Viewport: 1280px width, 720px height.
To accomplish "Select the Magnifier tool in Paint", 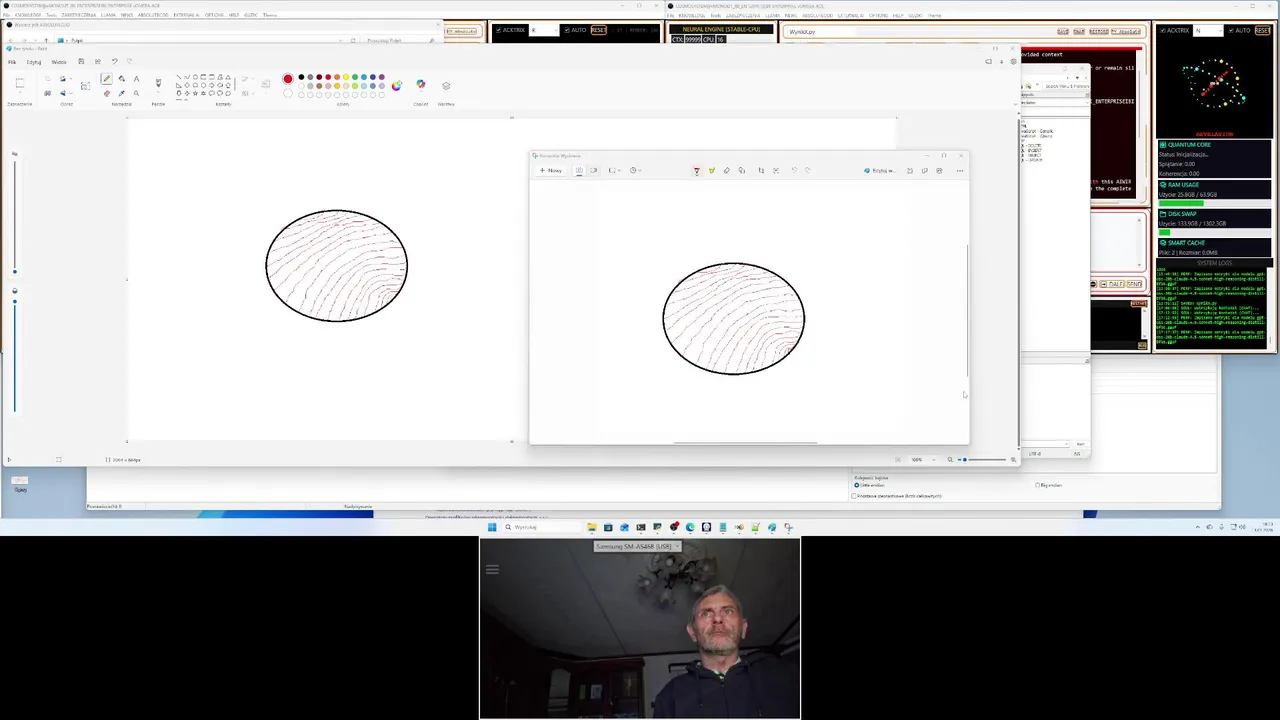I will coord(137,93).
